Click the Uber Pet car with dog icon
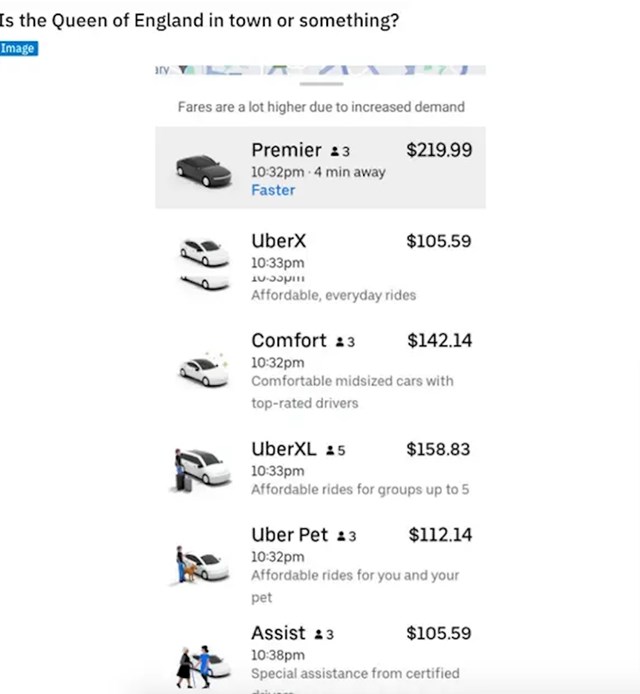Screen dimensions: 640x694 point(201,564)
